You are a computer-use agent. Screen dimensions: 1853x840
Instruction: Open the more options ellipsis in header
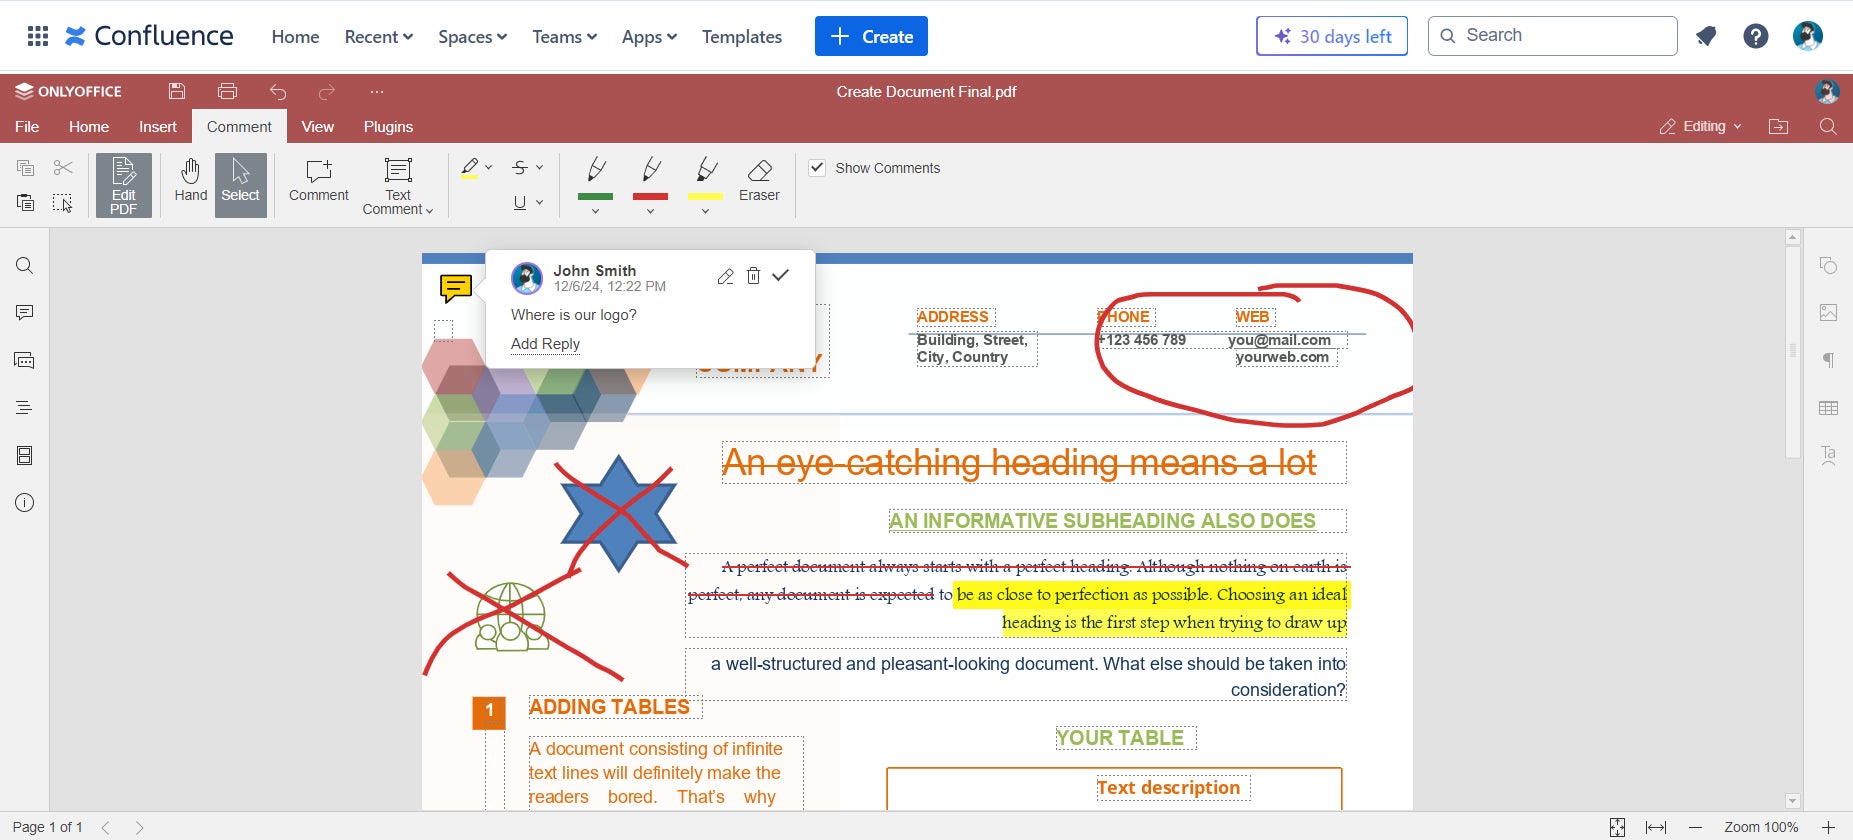[377, 92]
